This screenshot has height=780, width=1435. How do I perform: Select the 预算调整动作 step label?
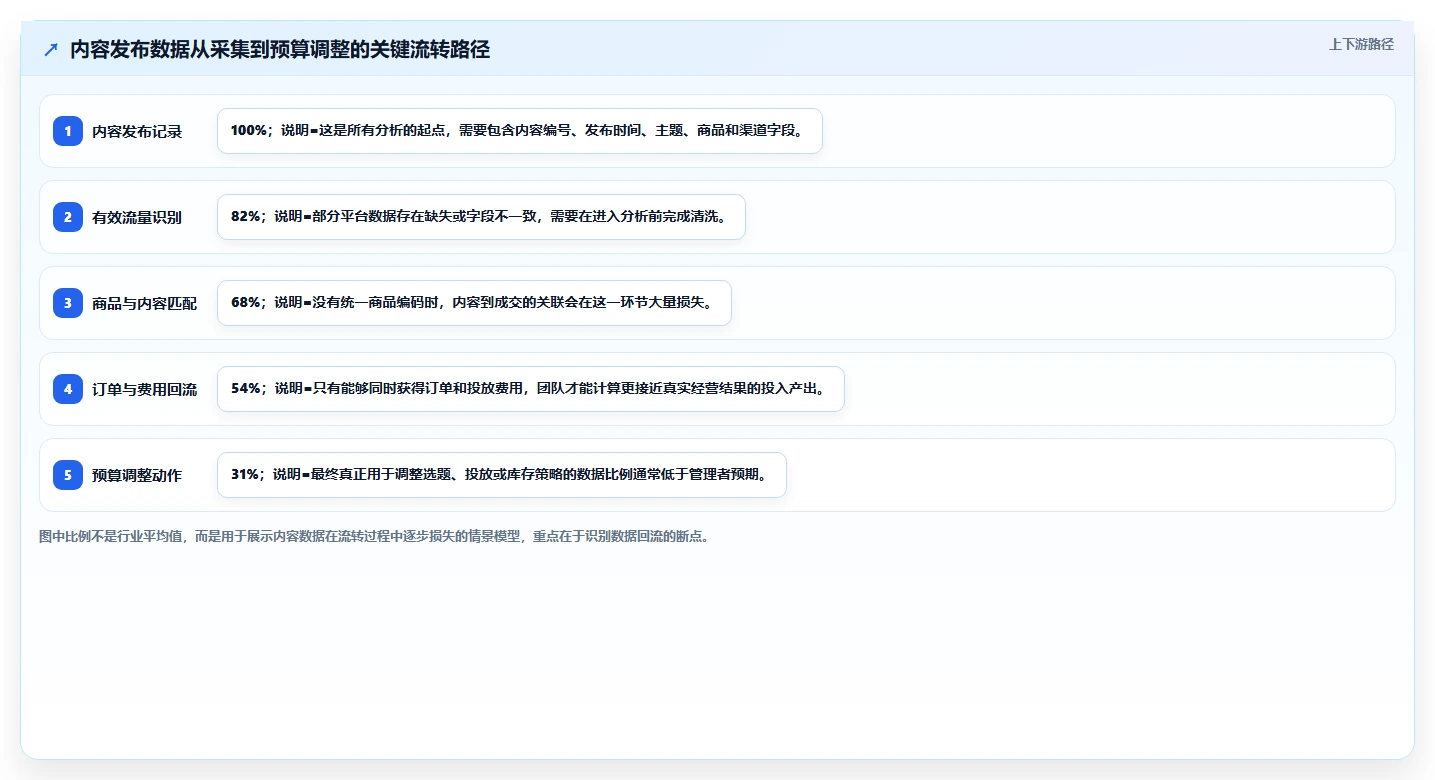tap(137, 475)
